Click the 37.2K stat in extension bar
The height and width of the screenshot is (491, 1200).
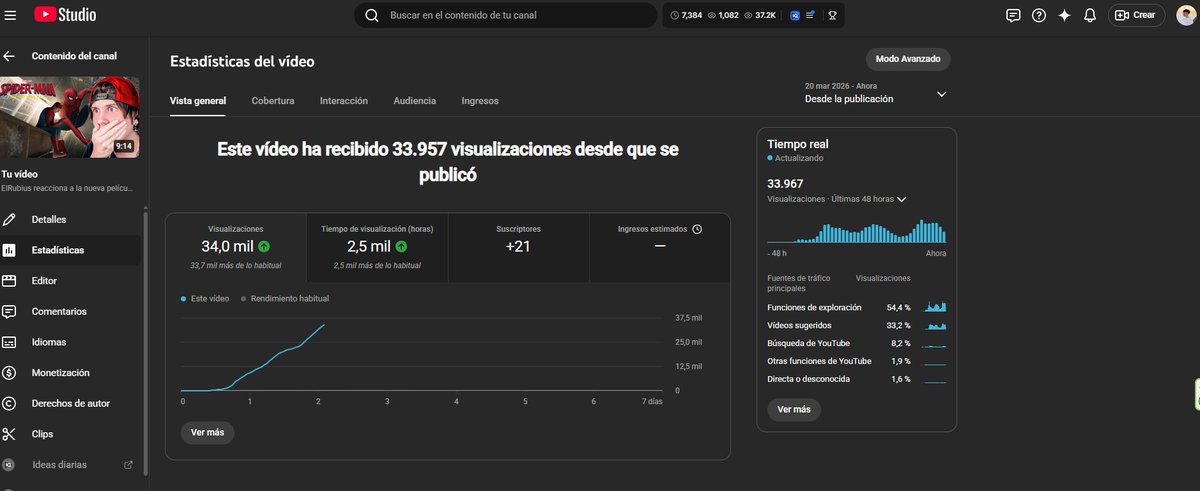(x=760, y=15)
